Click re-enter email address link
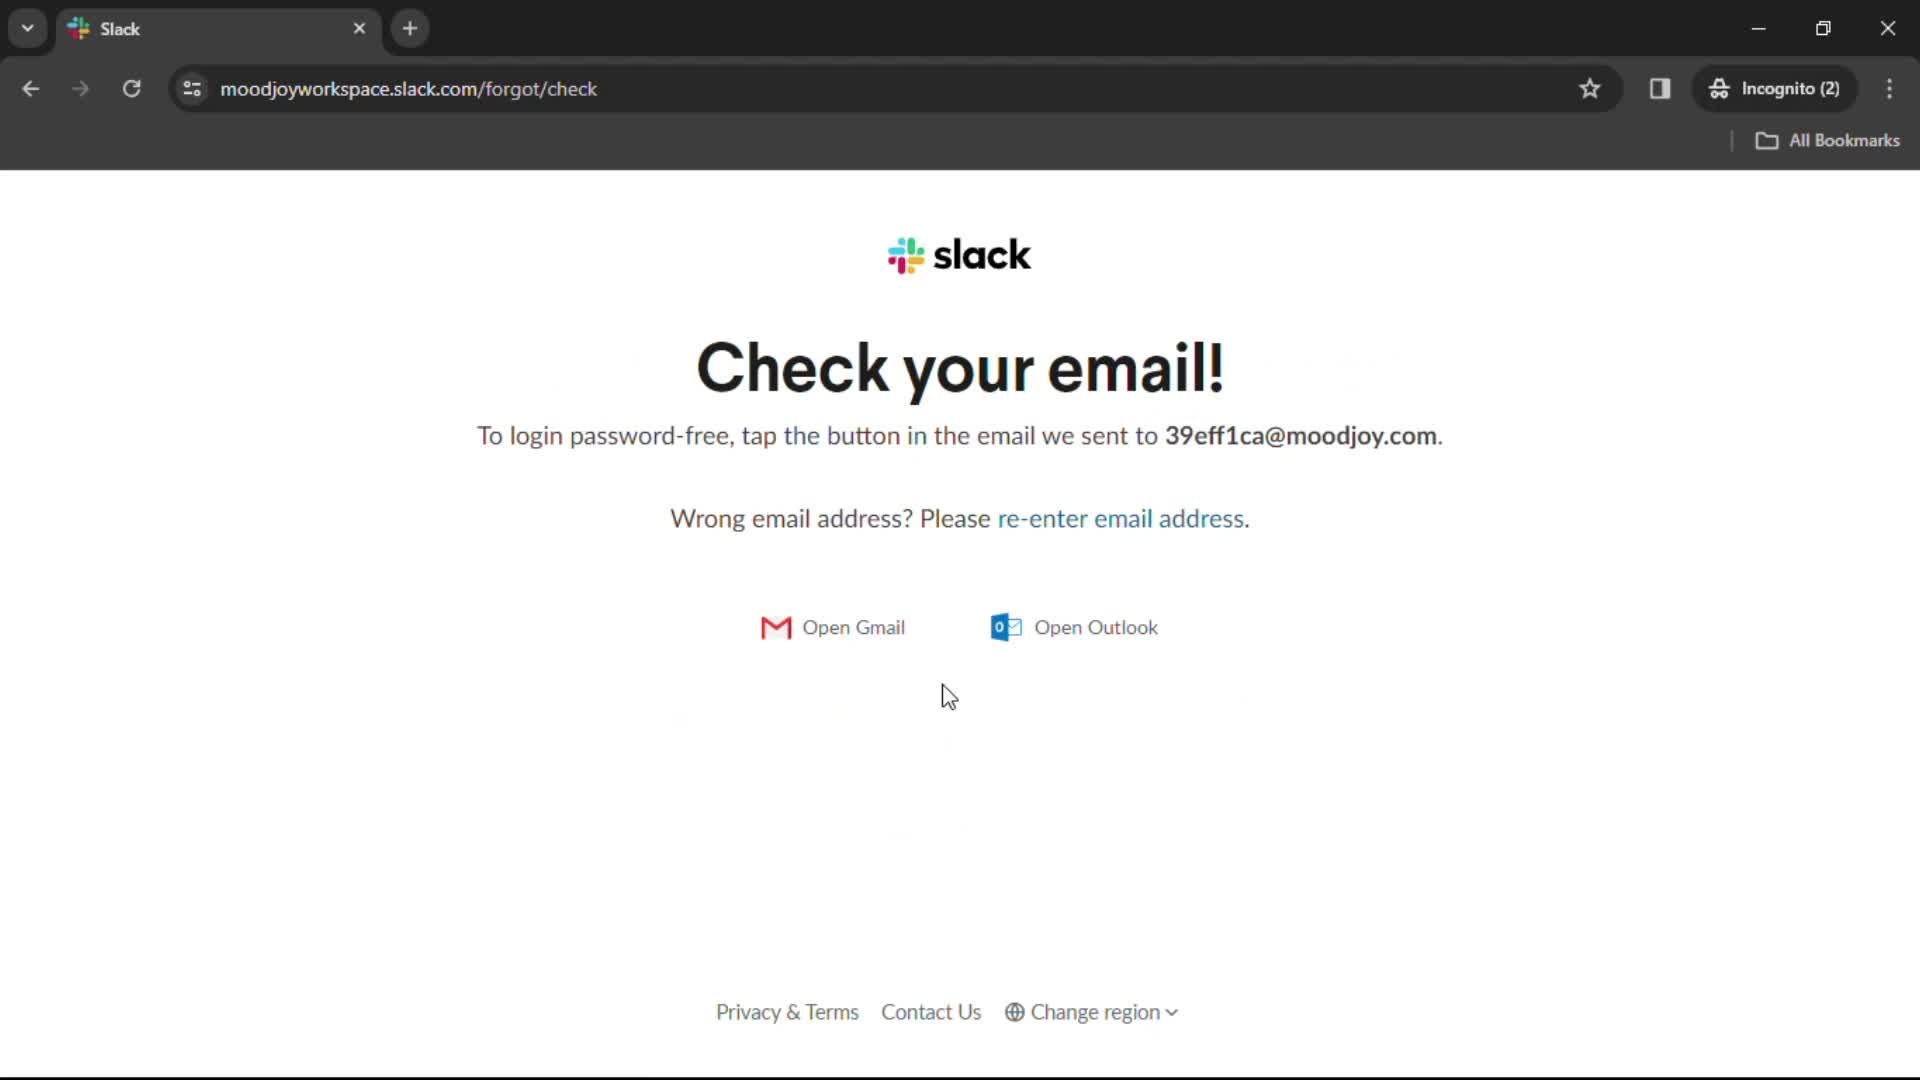The width and height of the screenshot is (1920, 1080). (1120, 518)
